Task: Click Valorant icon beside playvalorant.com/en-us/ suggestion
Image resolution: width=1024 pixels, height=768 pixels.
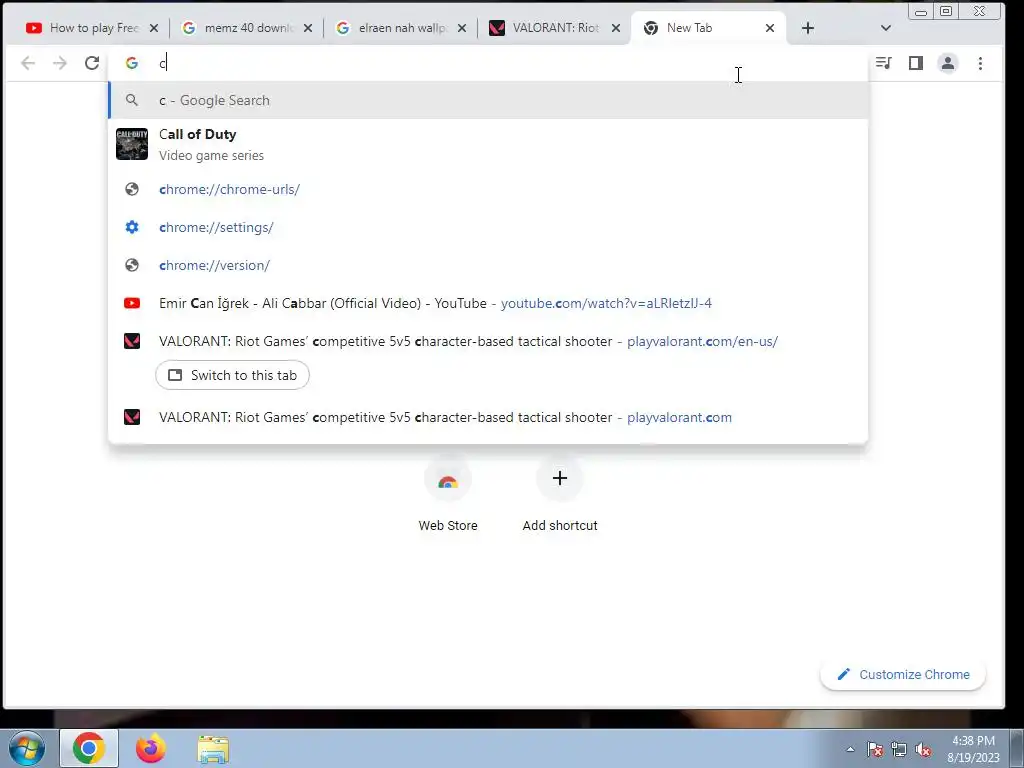Action: [x=132, y=341]
